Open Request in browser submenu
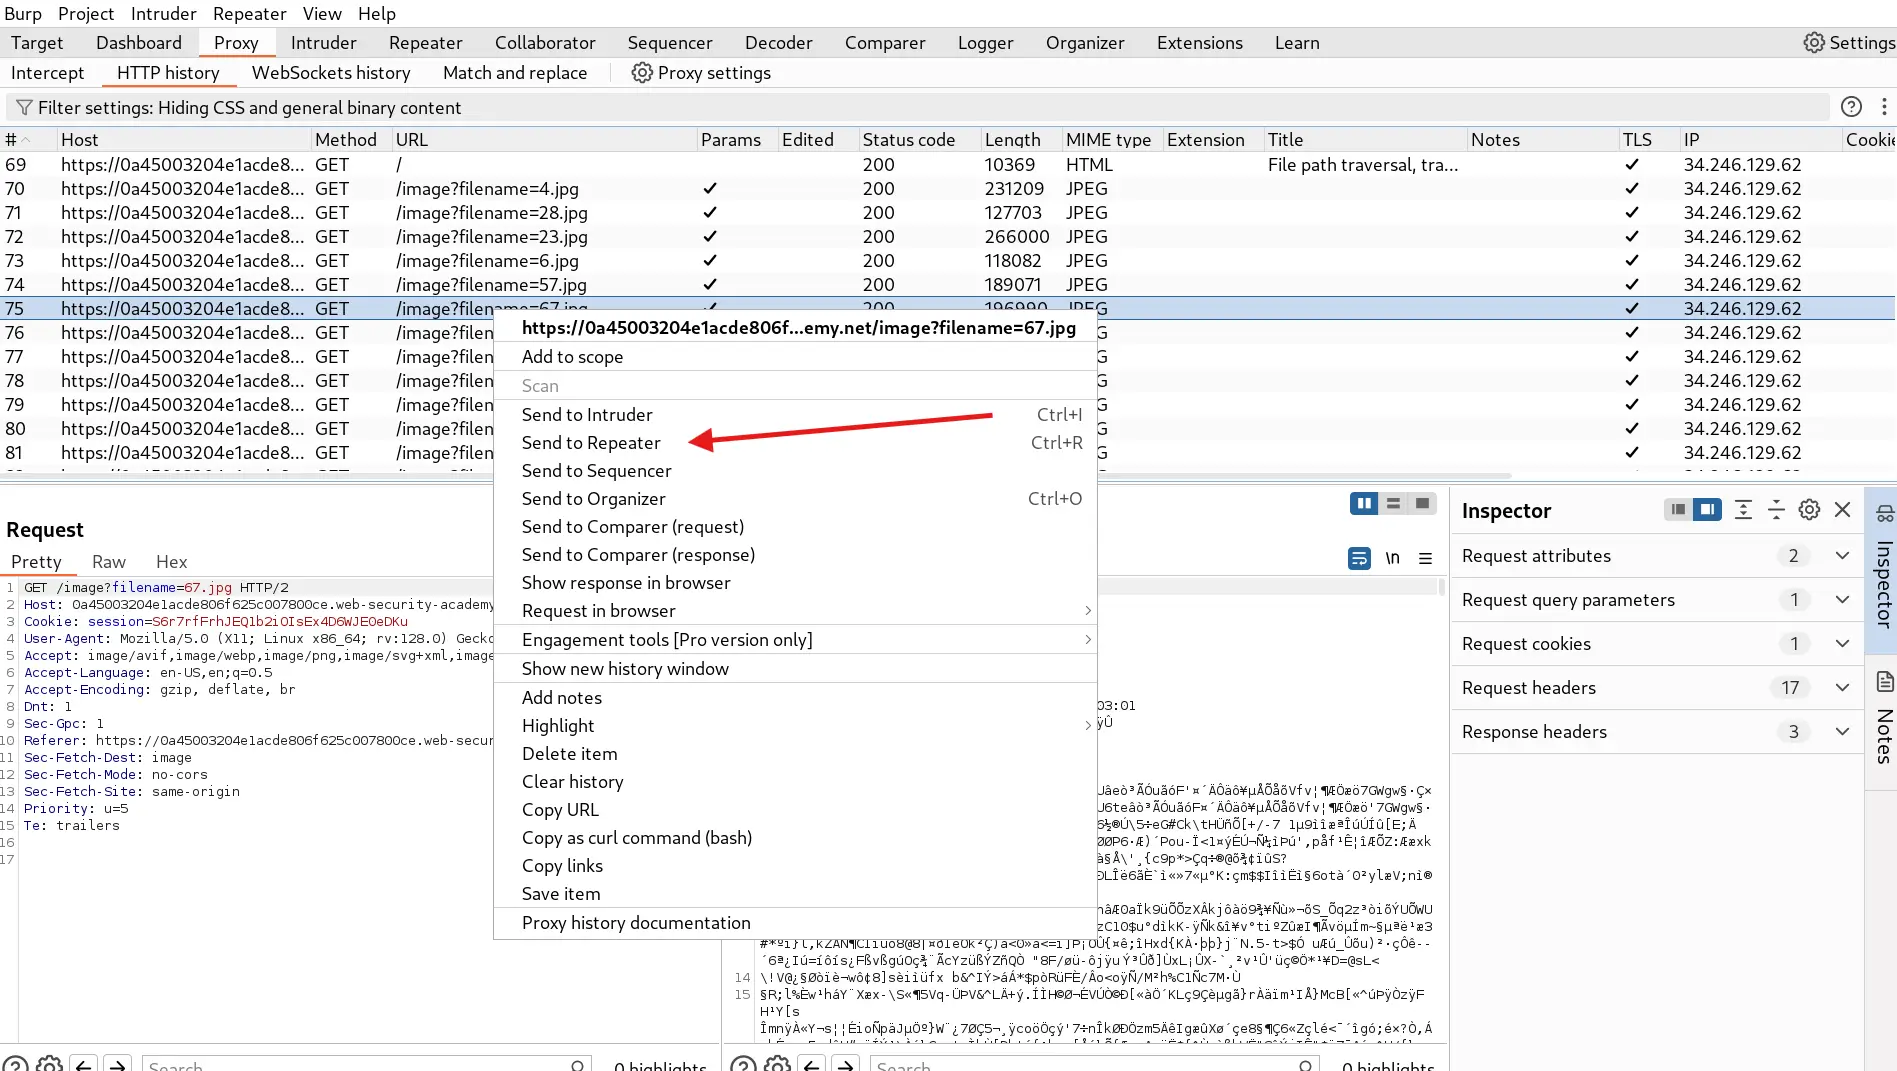The height and width of the screenshot is (1071, 1897). 795,611
